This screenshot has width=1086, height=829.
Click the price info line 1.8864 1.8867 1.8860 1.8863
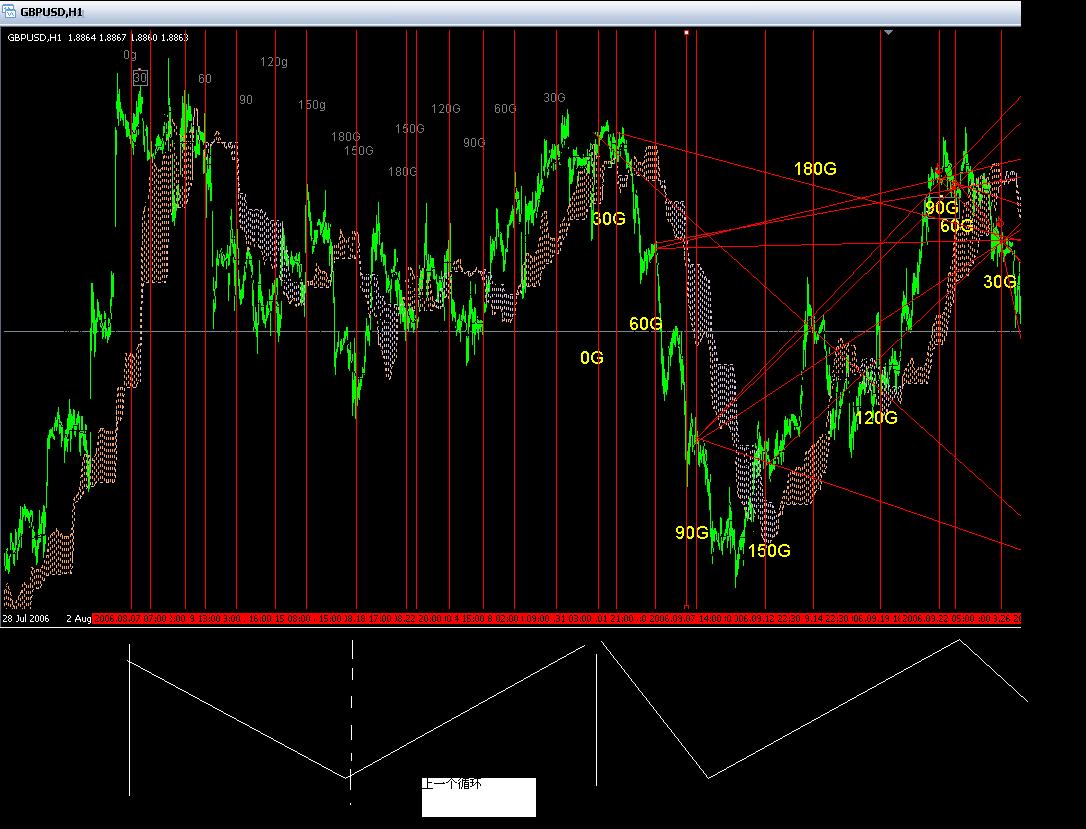point(127,37)
